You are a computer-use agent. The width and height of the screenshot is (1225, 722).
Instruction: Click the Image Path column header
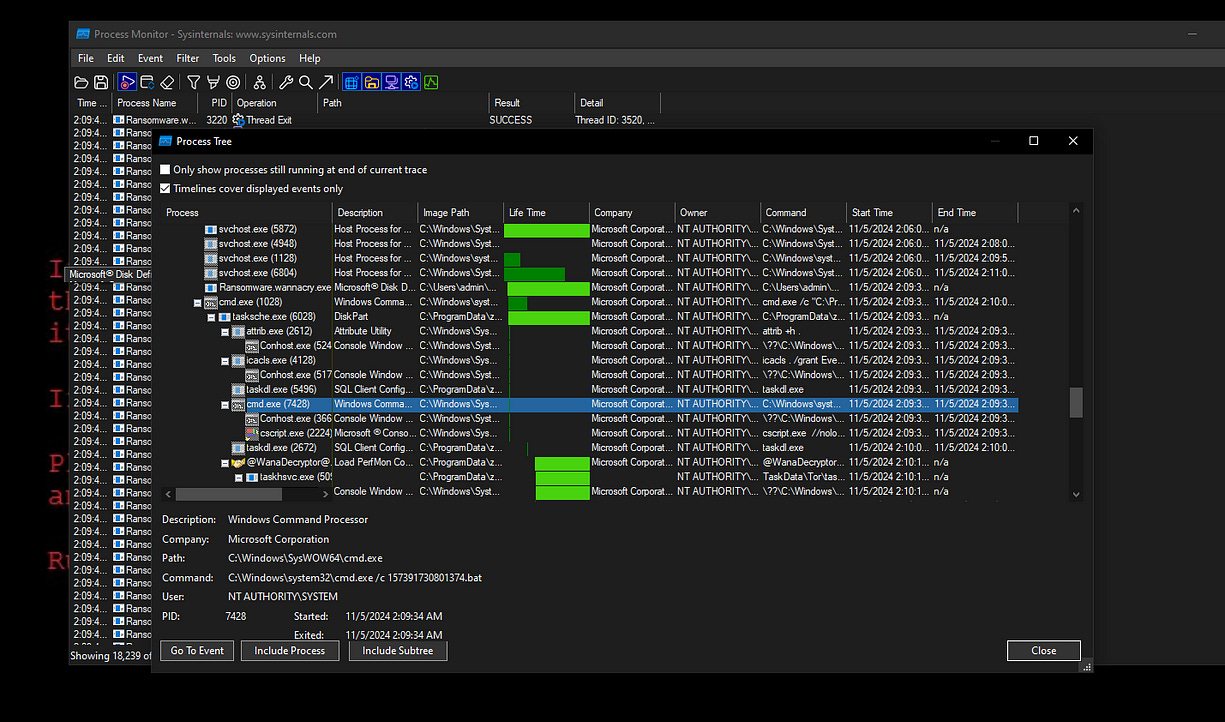point(461,212)
